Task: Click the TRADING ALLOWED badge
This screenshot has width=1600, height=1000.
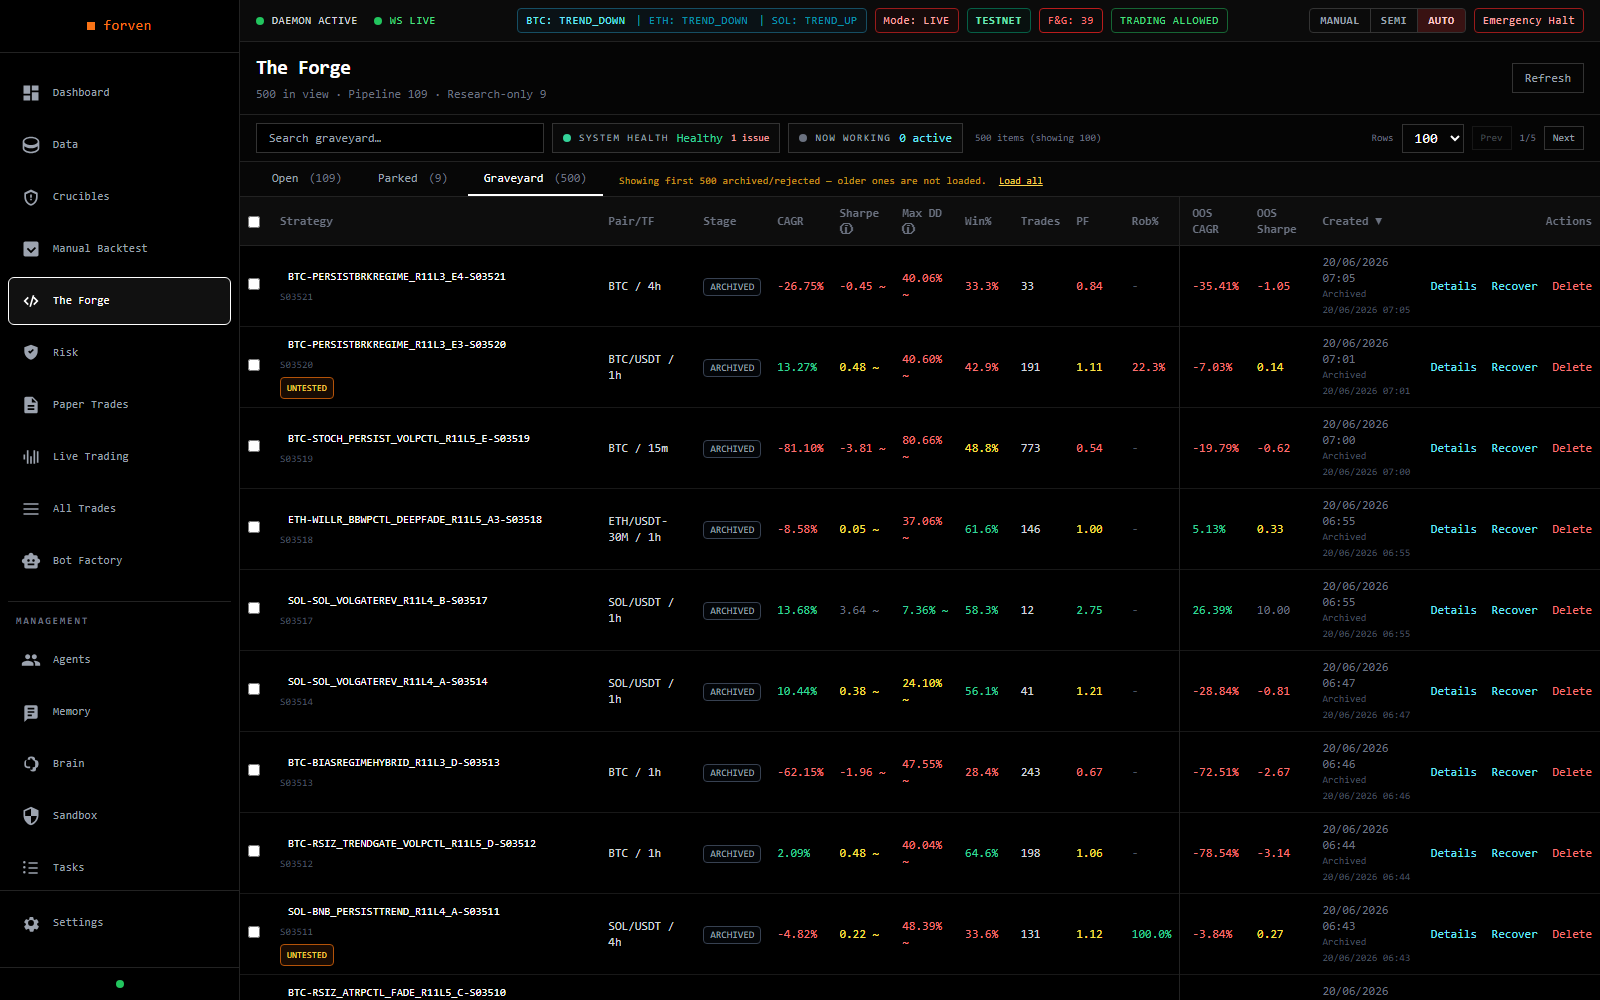Action: click(1169, 21)
